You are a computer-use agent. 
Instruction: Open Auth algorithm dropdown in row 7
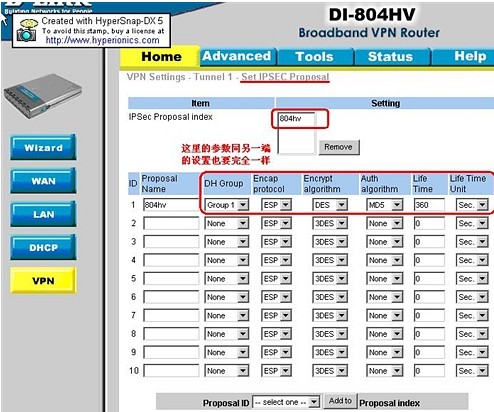pyautogui.click(x=384, y=315)
